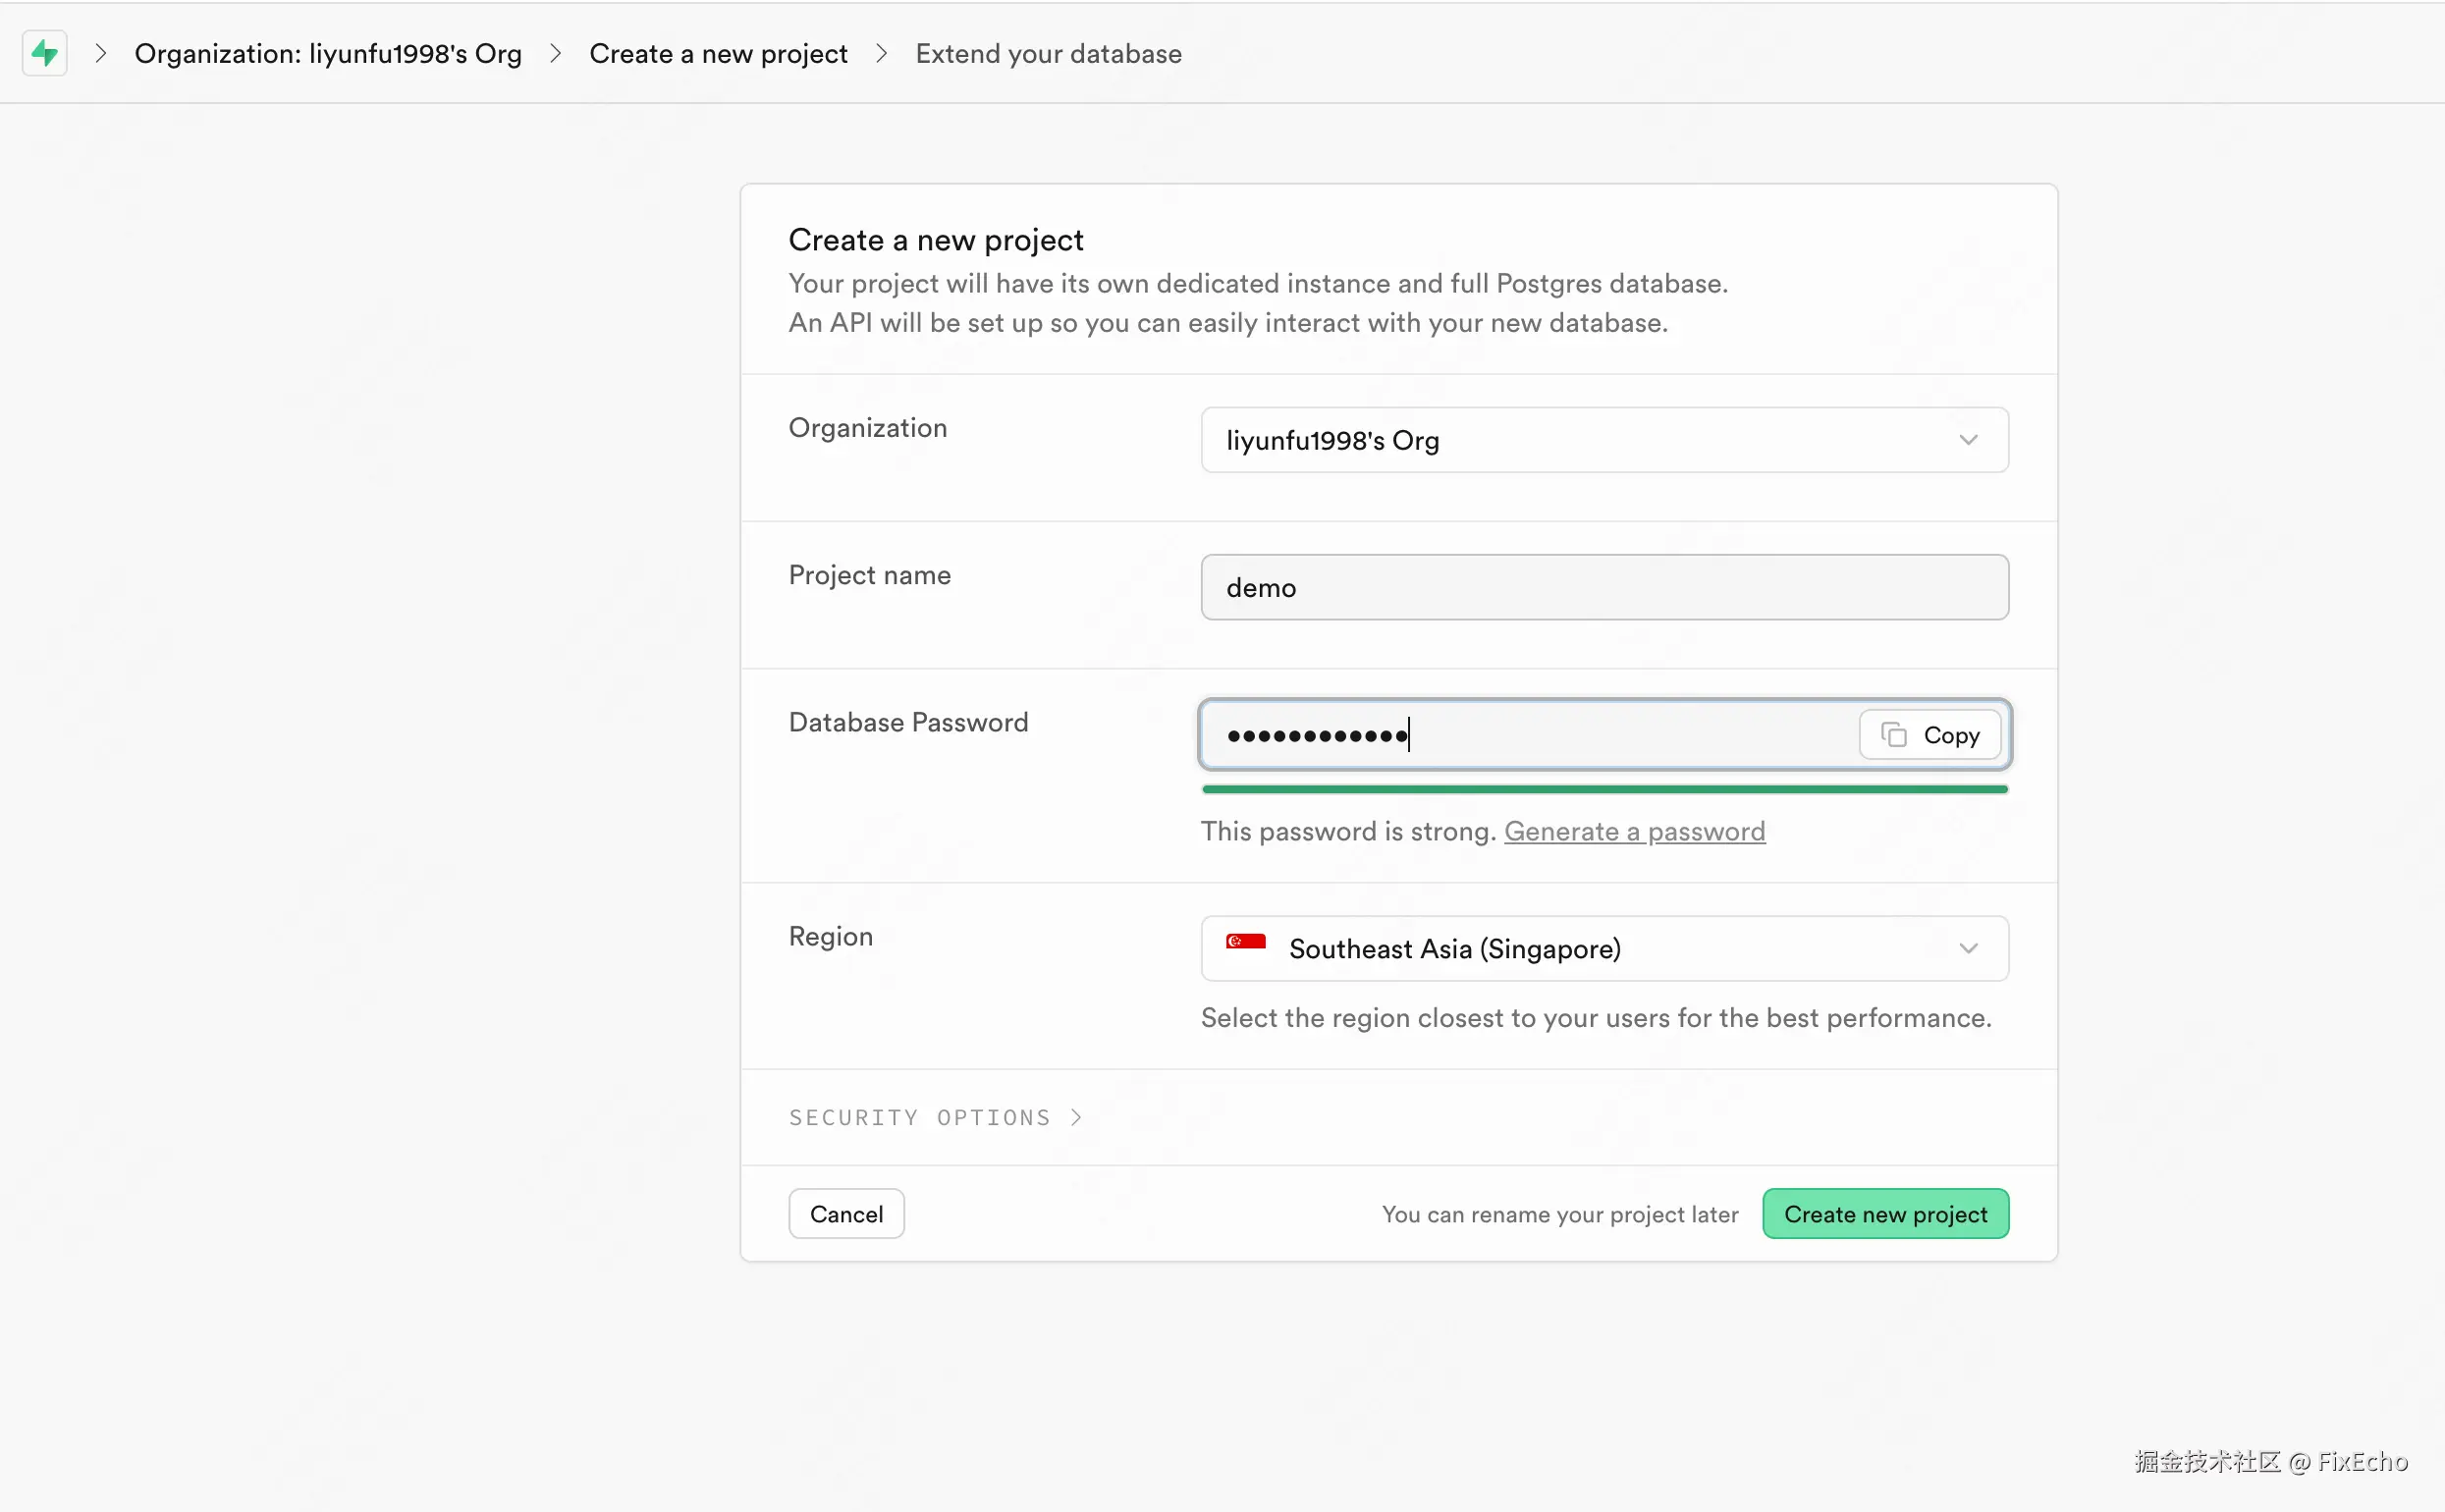The width and height of the screenshot is (2445, 1512).
Task: Click the Singapore flag icon
Action: coord(1246,942)
